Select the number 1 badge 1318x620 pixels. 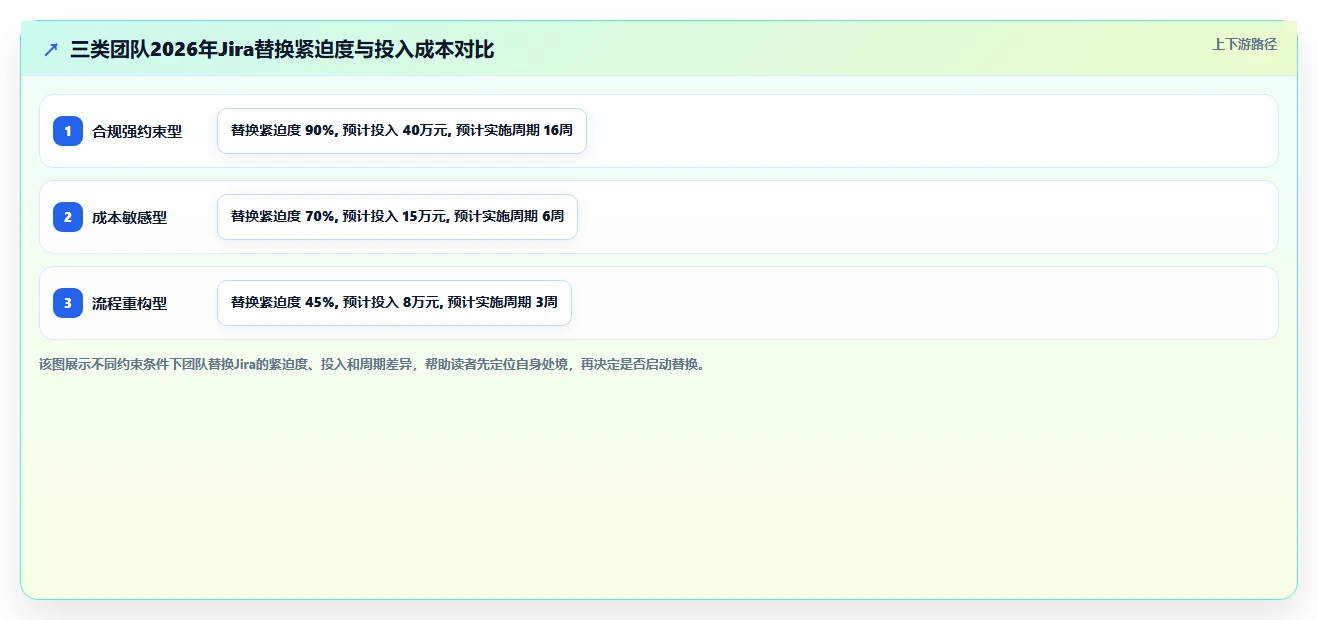[68, 131]
